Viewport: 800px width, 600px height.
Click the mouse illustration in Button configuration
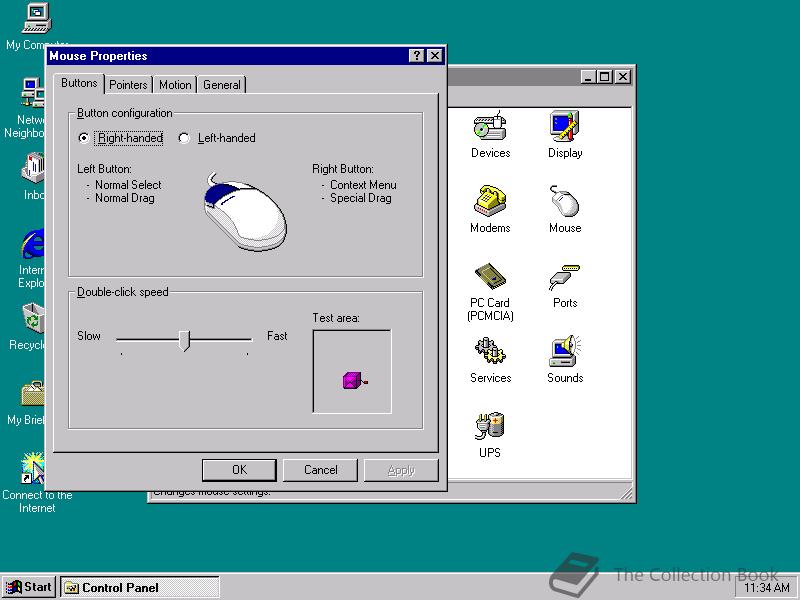245,212
